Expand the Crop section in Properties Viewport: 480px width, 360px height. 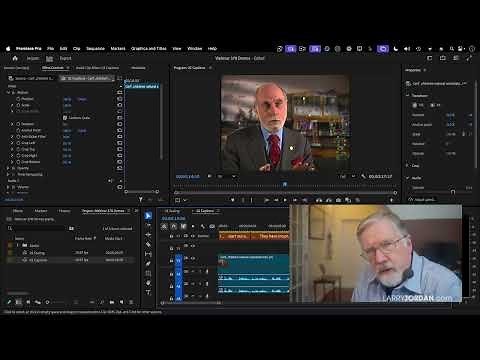(x=408, y=165)
